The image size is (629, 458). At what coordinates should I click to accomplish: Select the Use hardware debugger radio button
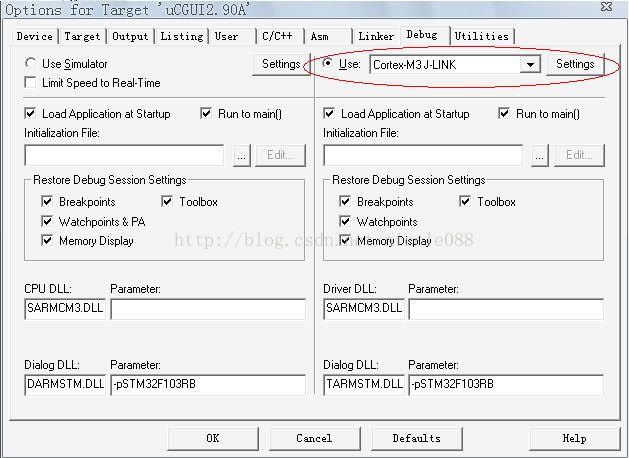(328, 63)
